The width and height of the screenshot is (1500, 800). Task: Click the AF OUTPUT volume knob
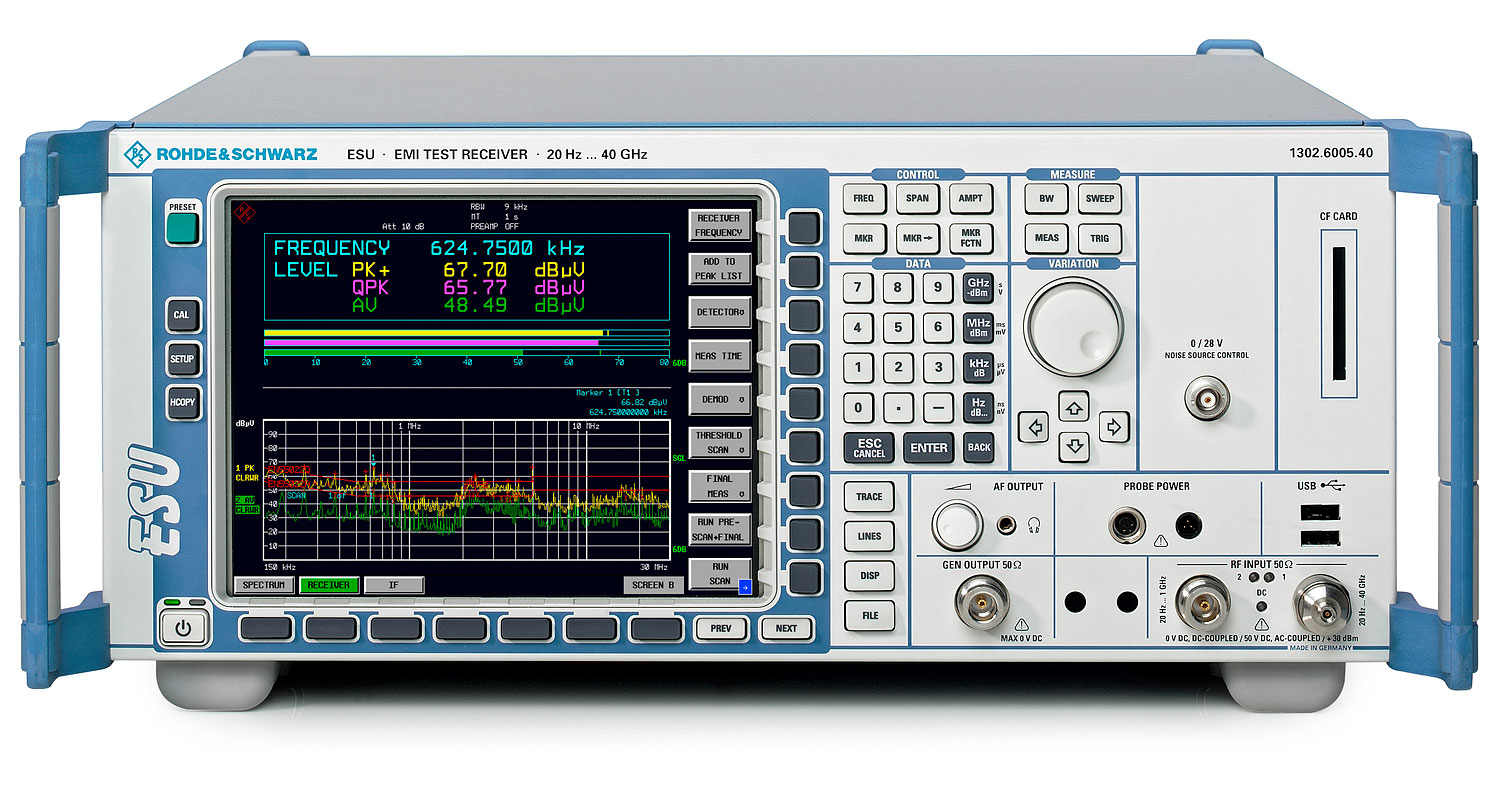[957, 523]
